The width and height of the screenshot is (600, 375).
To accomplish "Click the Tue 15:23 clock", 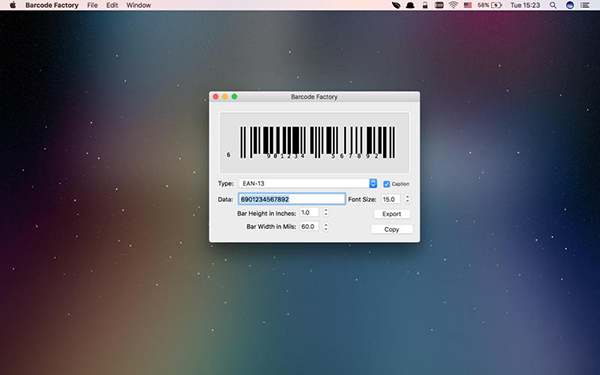I will 525,5.
